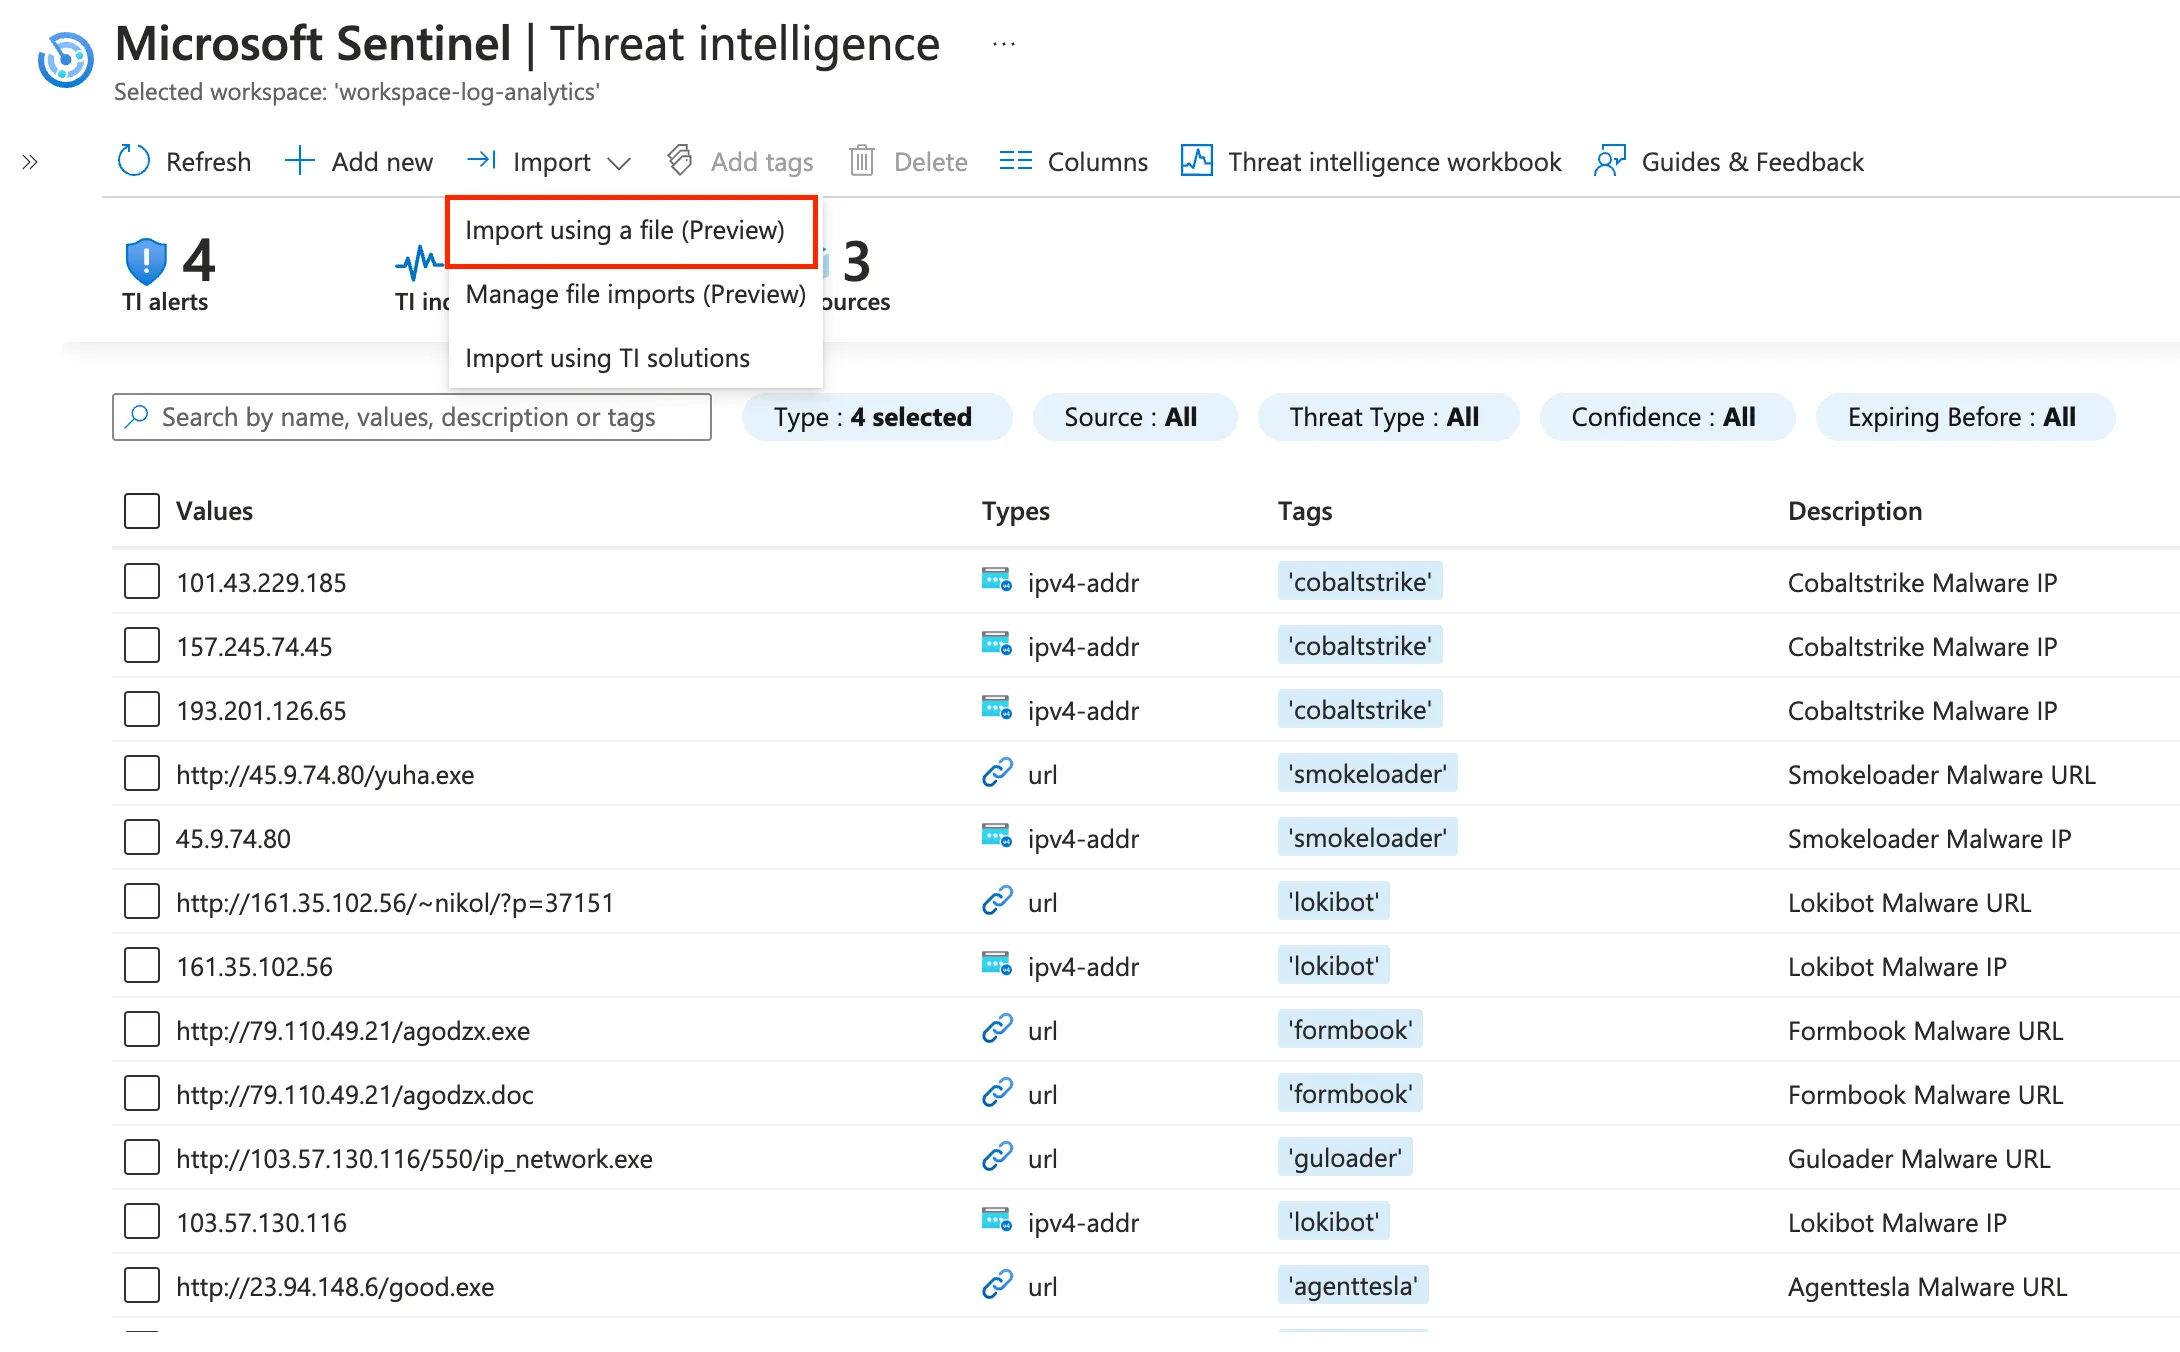This screenshot has width=2180, height=1352.
Task: Click the Columns list icon
Action: 1016,161
